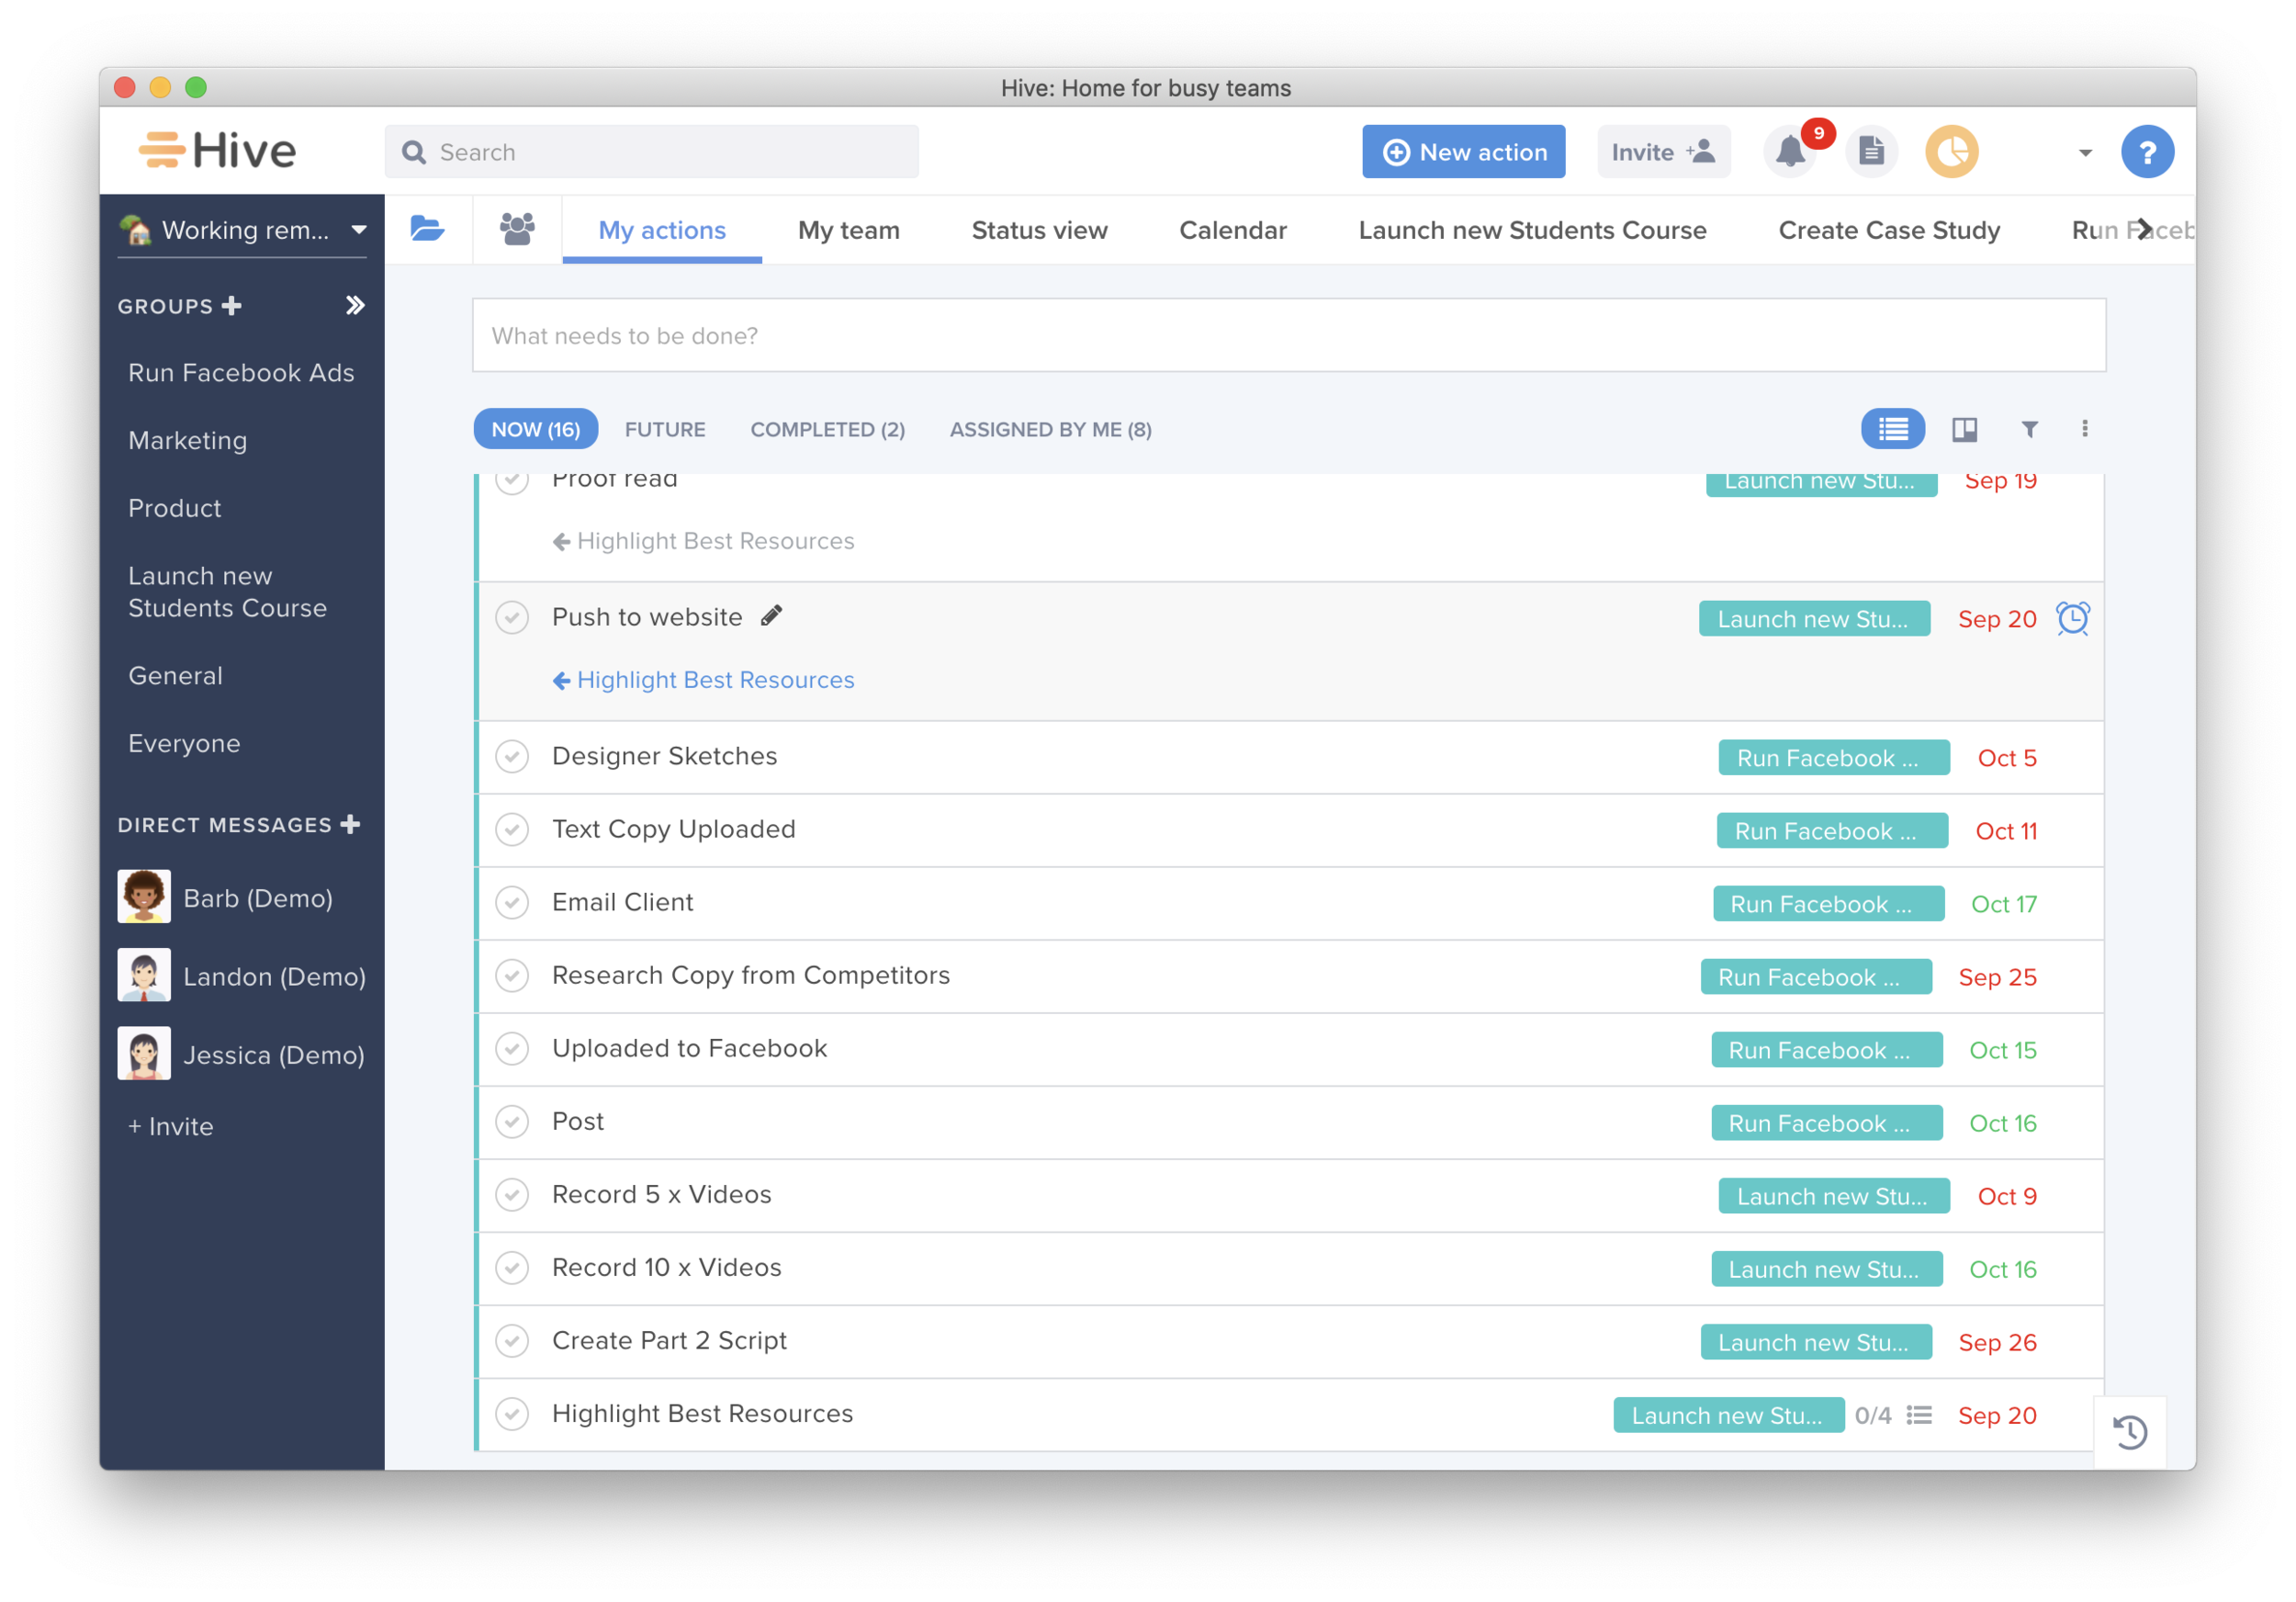Click Run Facebook label on Designer Sketches

pos(1833,757)
